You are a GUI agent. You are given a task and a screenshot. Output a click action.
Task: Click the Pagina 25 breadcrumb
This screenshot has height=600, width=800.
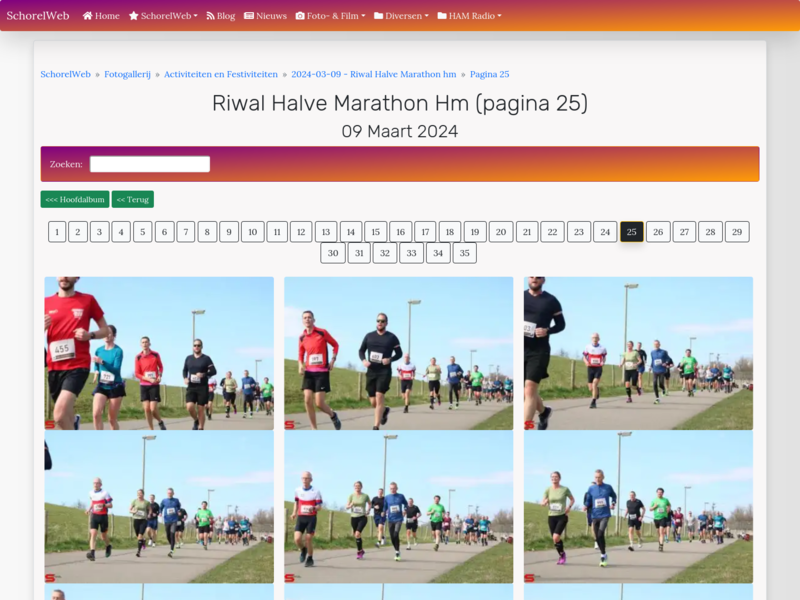489,74
